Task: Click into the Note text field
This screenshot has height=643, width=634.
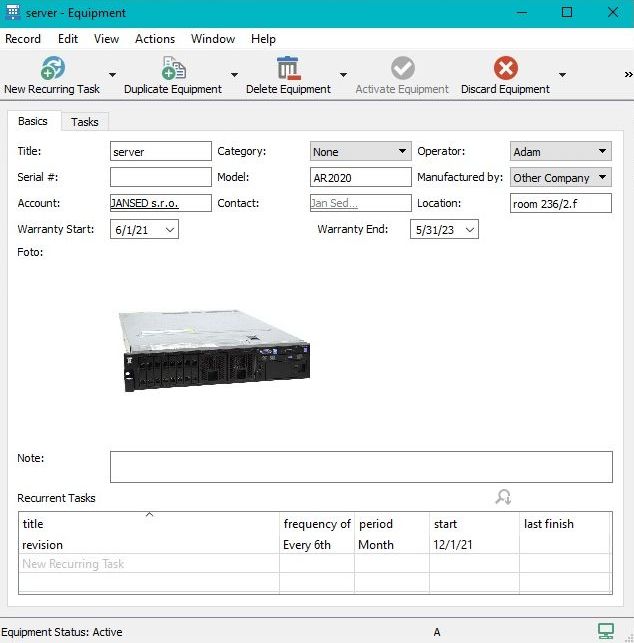Action: pyautogui.click(x=360, y=467)
